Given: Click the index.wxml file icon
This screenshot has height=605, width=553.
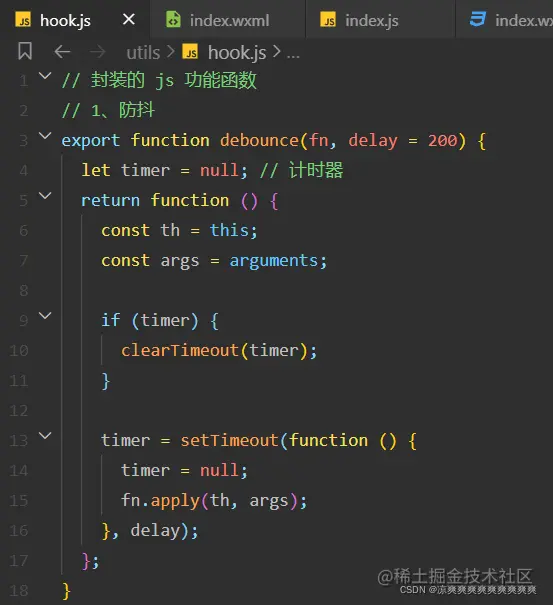Looking at the screenshot, I should tap(173, 19).
